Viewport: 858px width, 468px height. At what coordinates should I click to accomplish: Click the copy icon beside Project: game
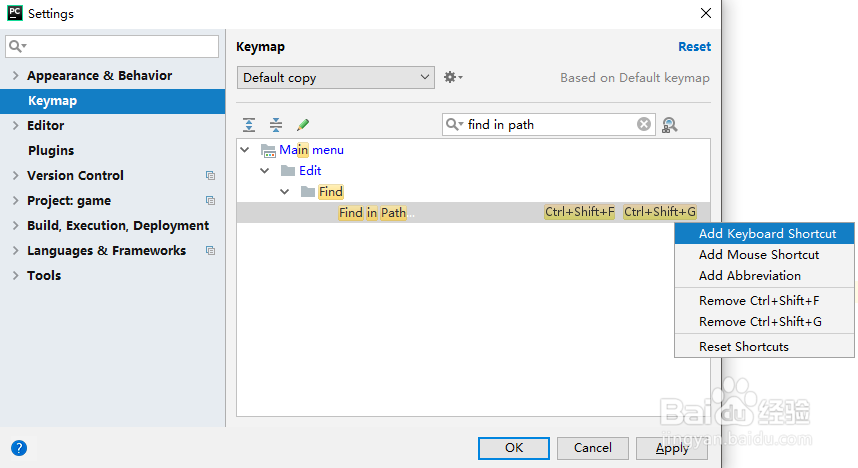(210, 200)
